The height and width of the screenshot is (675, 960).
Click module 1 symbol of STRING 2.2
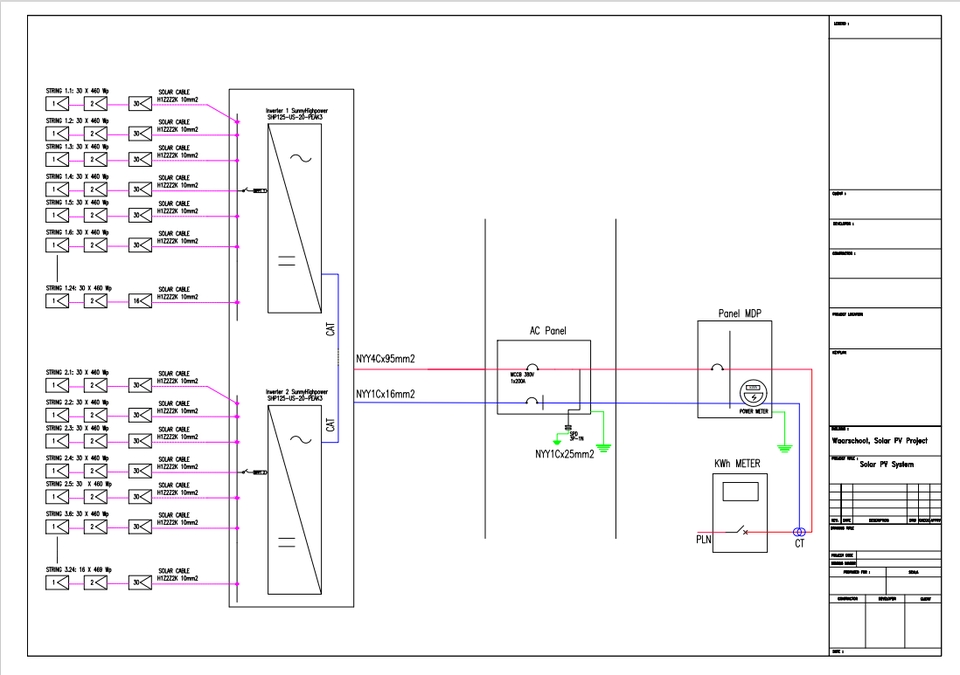pos(57,415)
